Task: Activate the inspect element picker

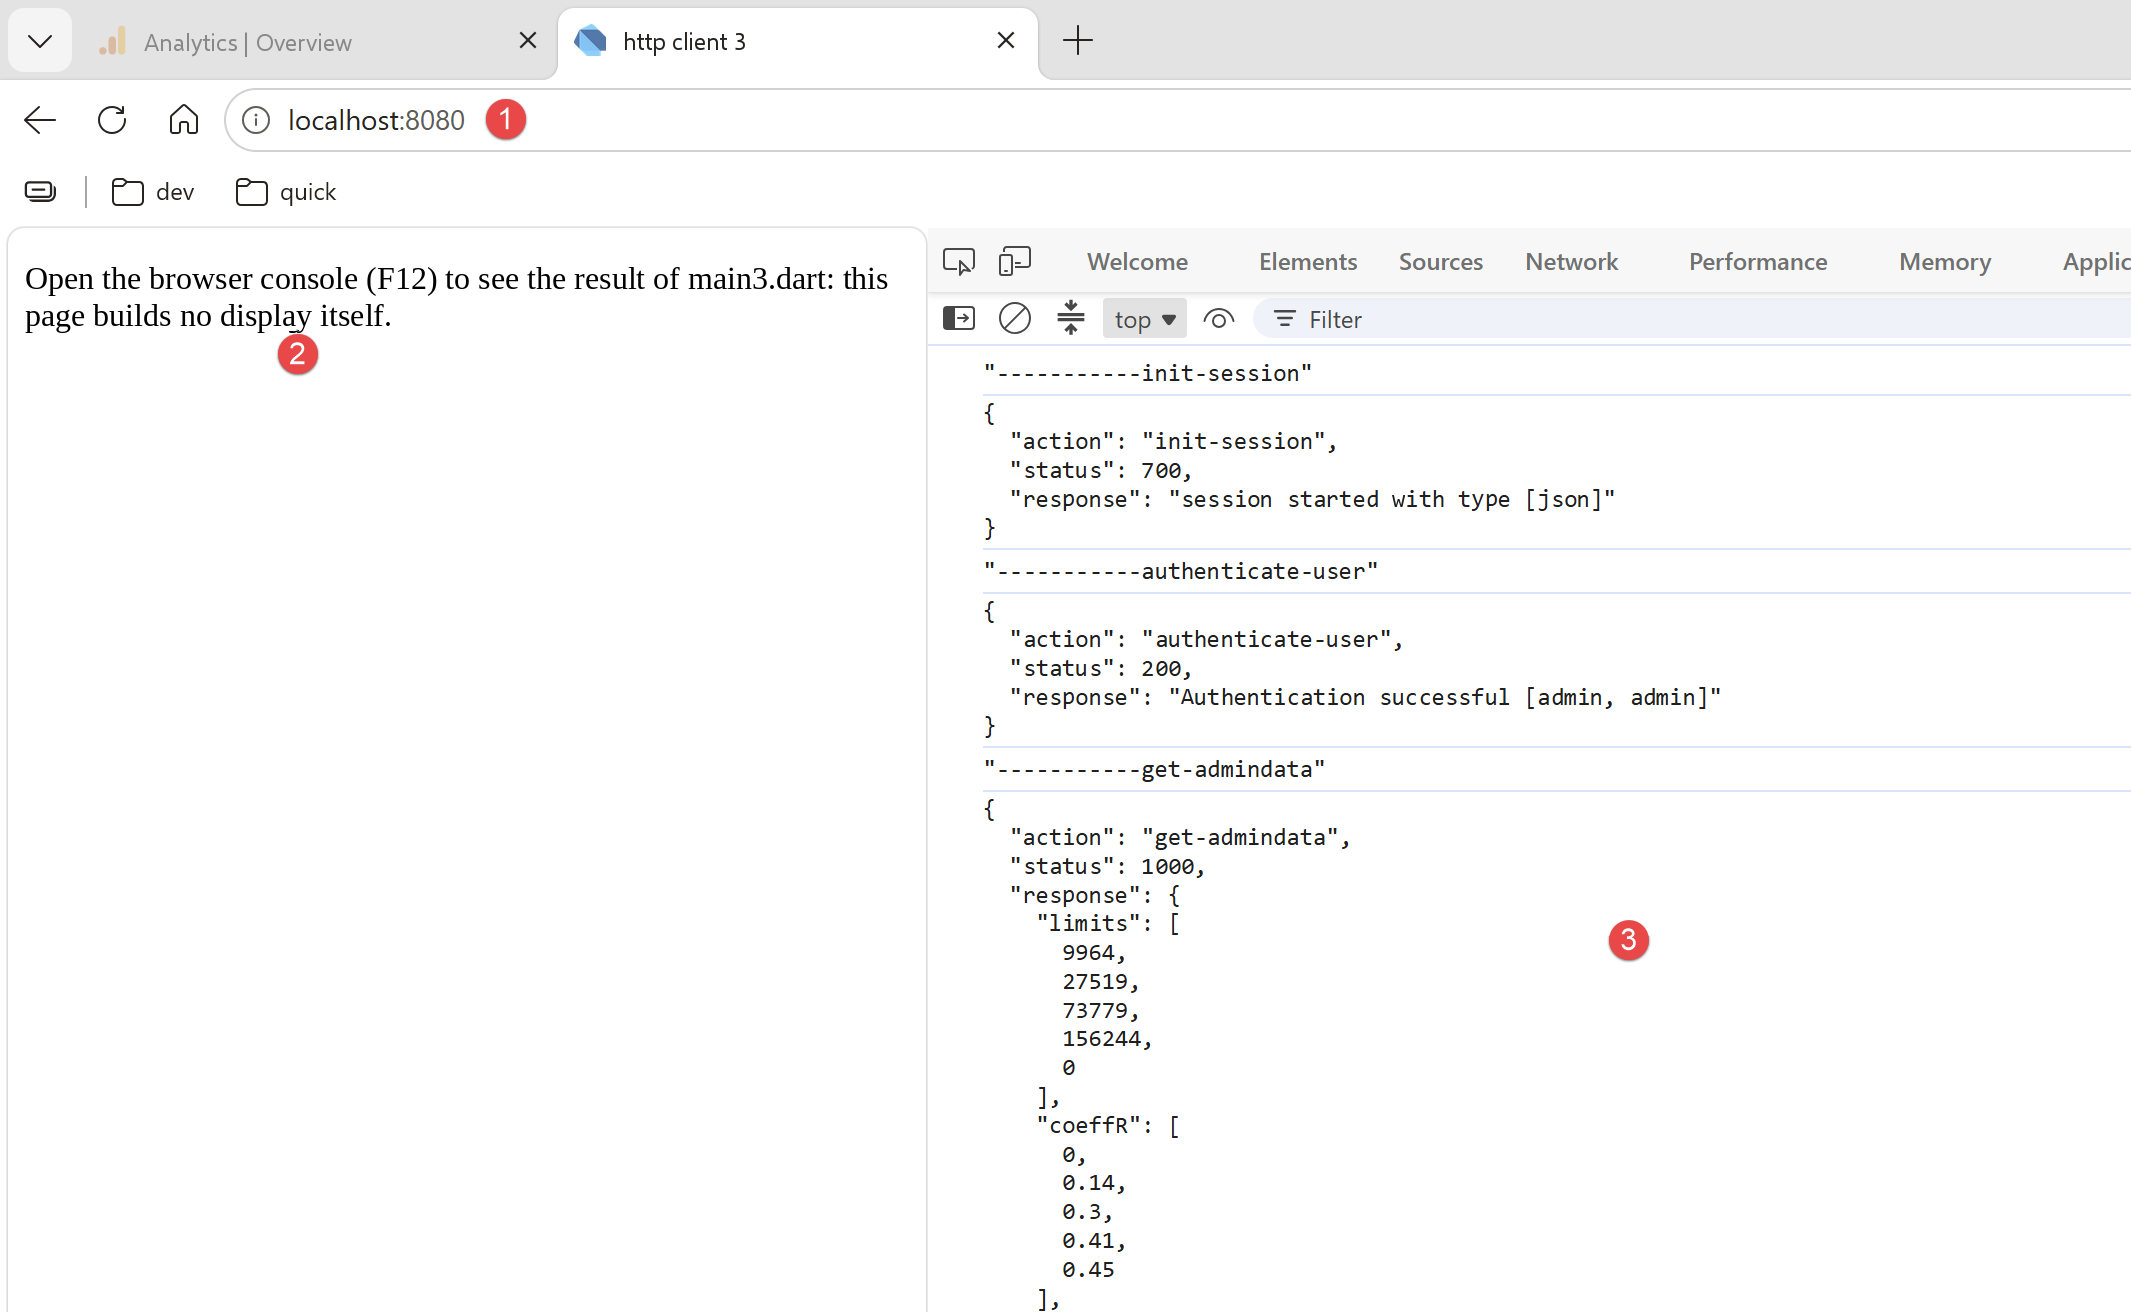Action: coord(959,262)
